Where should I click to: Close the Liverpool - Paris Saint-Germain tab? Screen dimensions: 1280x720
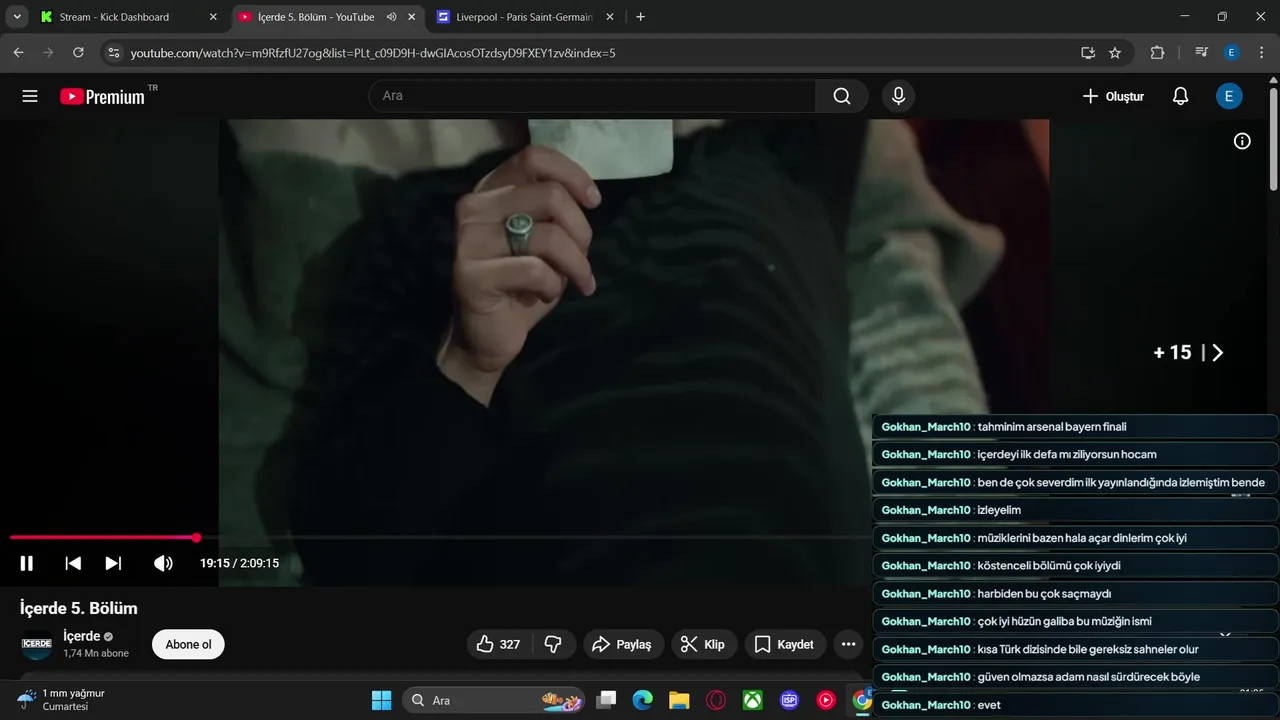[611, 17]
